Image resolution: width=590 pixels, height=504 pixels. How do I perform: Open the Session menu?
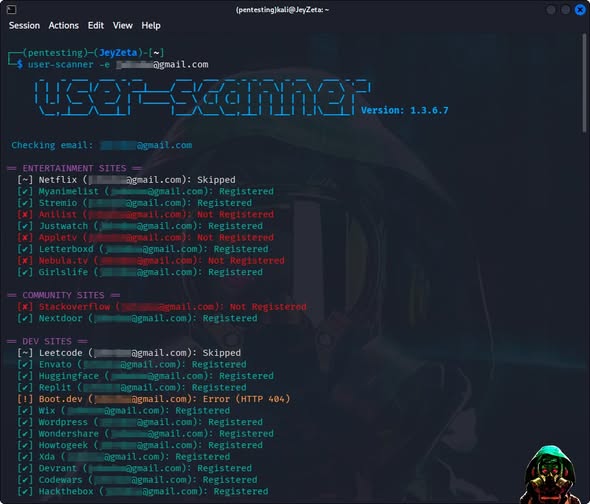(x=24, y=26)
